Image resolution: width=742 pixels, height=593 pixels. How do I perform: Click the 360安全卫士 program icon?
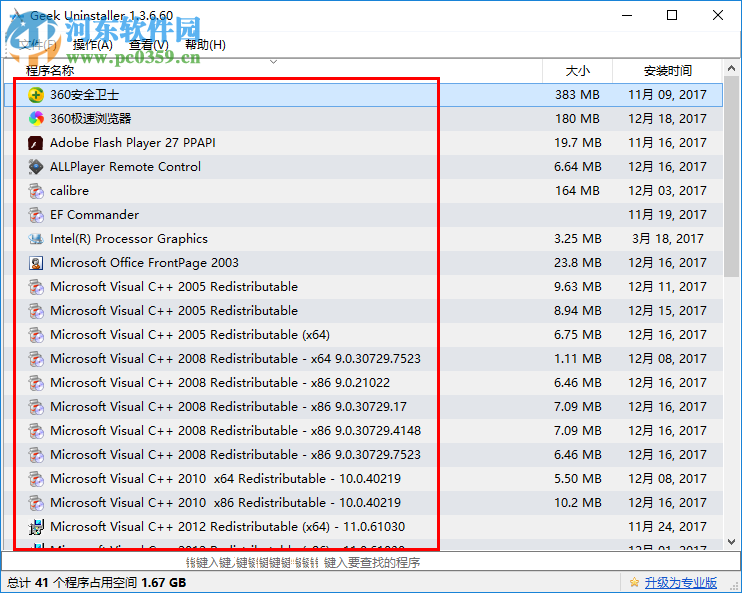click(x=36, y=95)
